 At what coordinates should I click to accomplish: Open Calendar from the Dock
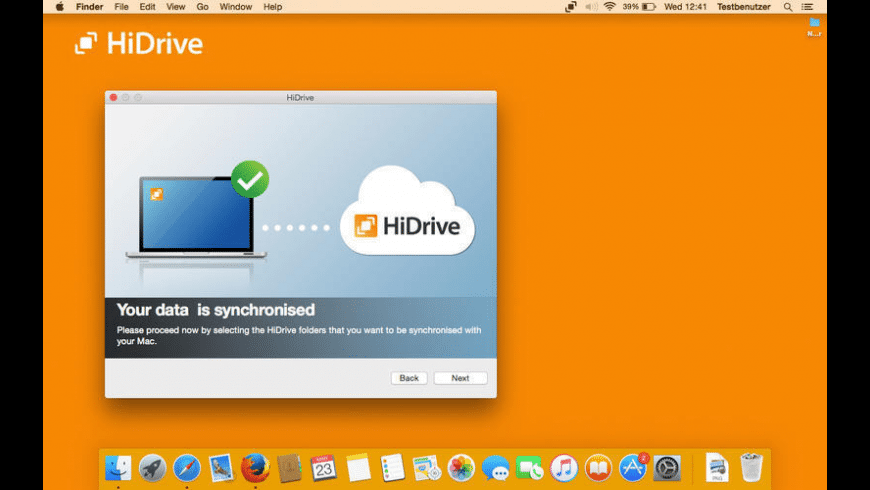[323, 467]
